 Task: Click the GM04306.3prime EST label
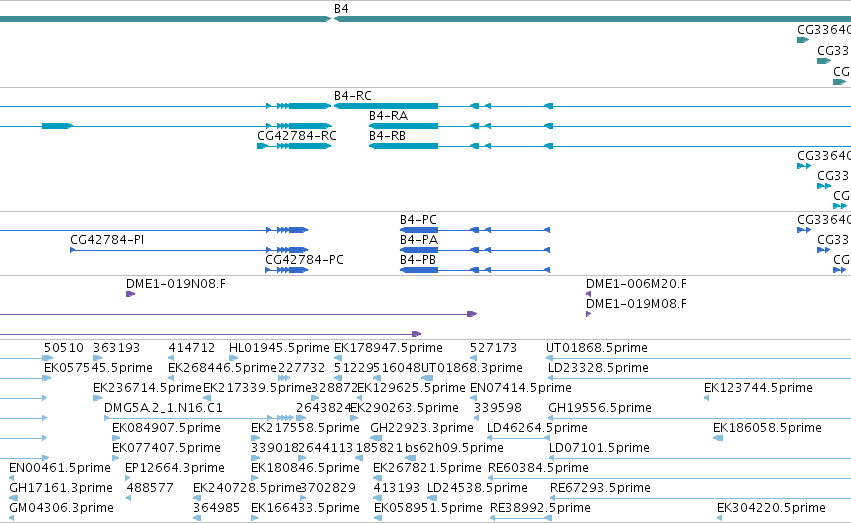coord(61,508)
